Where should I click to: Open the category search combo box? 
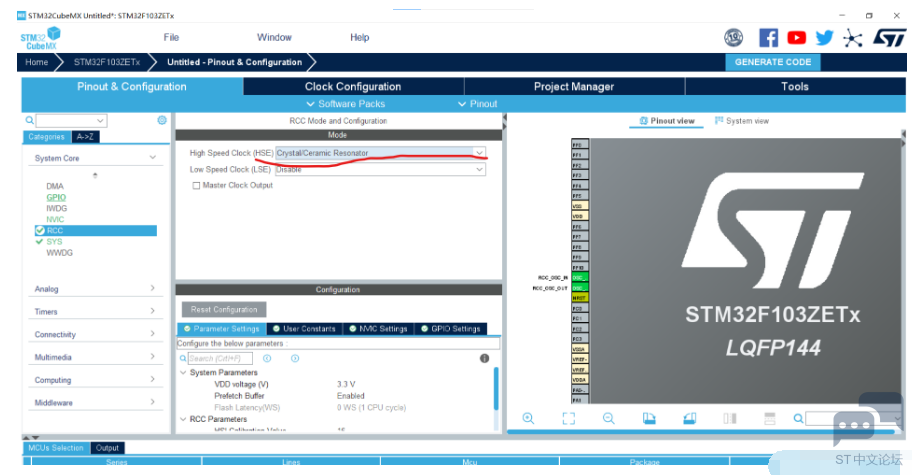coord(72,120)
